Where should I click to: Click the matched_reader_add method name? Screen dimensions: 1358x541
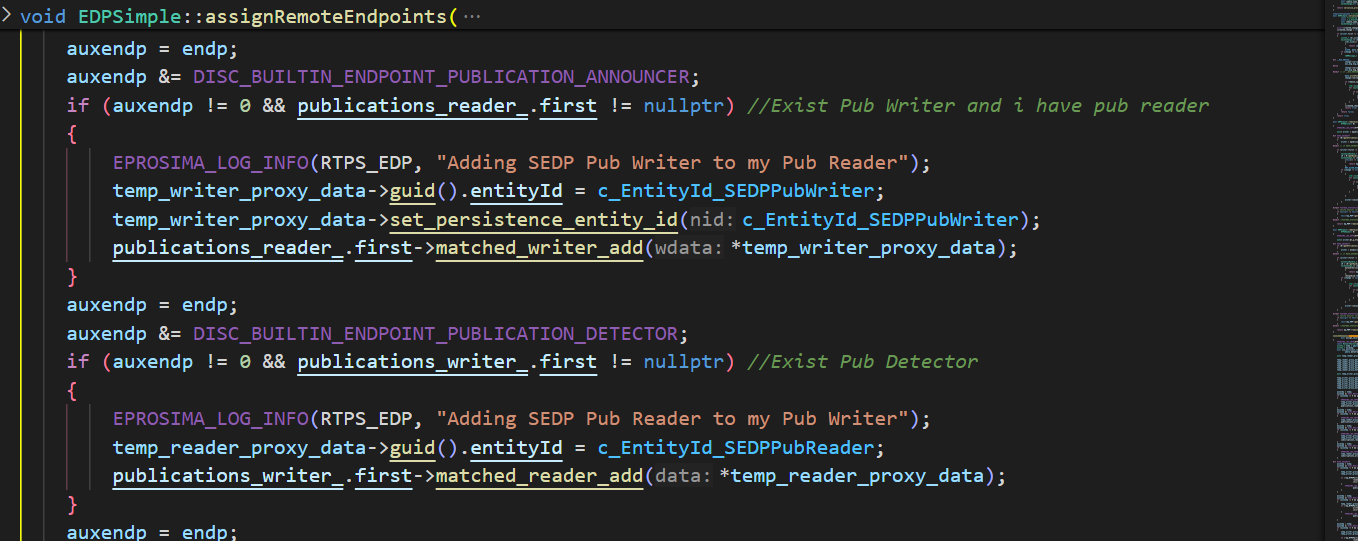click(539, 476)
